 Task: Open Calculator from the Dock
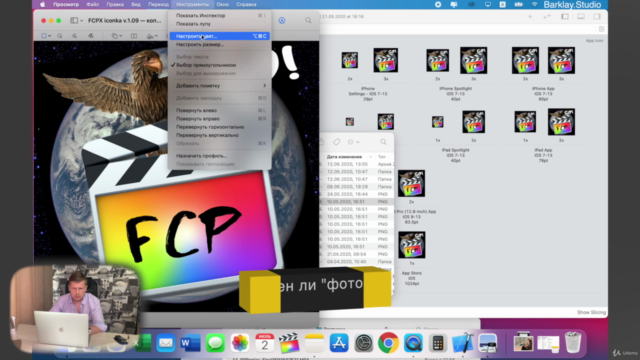tap(438, 343)
